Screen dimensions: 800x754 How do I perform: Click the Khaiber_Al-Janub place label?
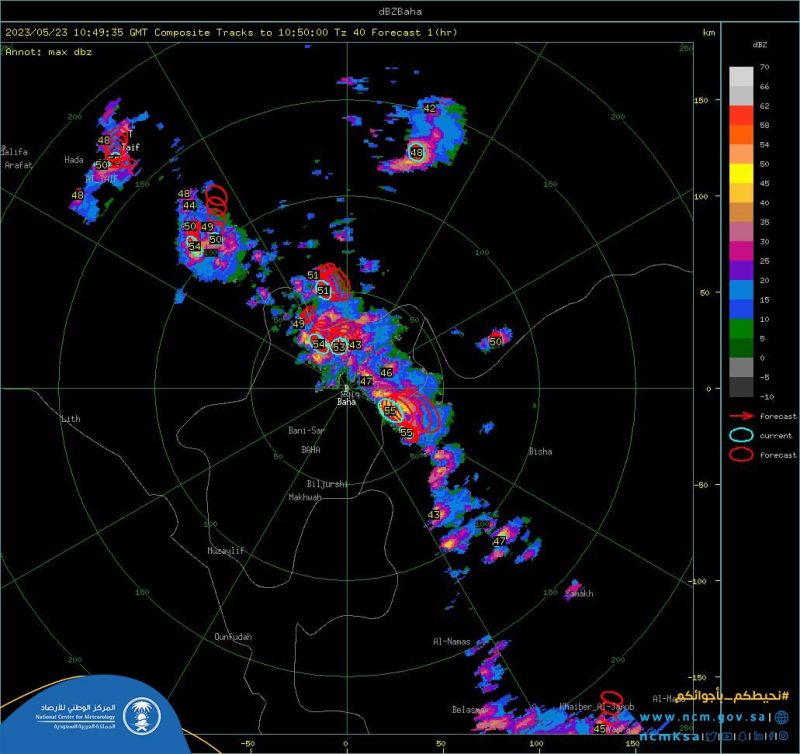tap(597, 707)
